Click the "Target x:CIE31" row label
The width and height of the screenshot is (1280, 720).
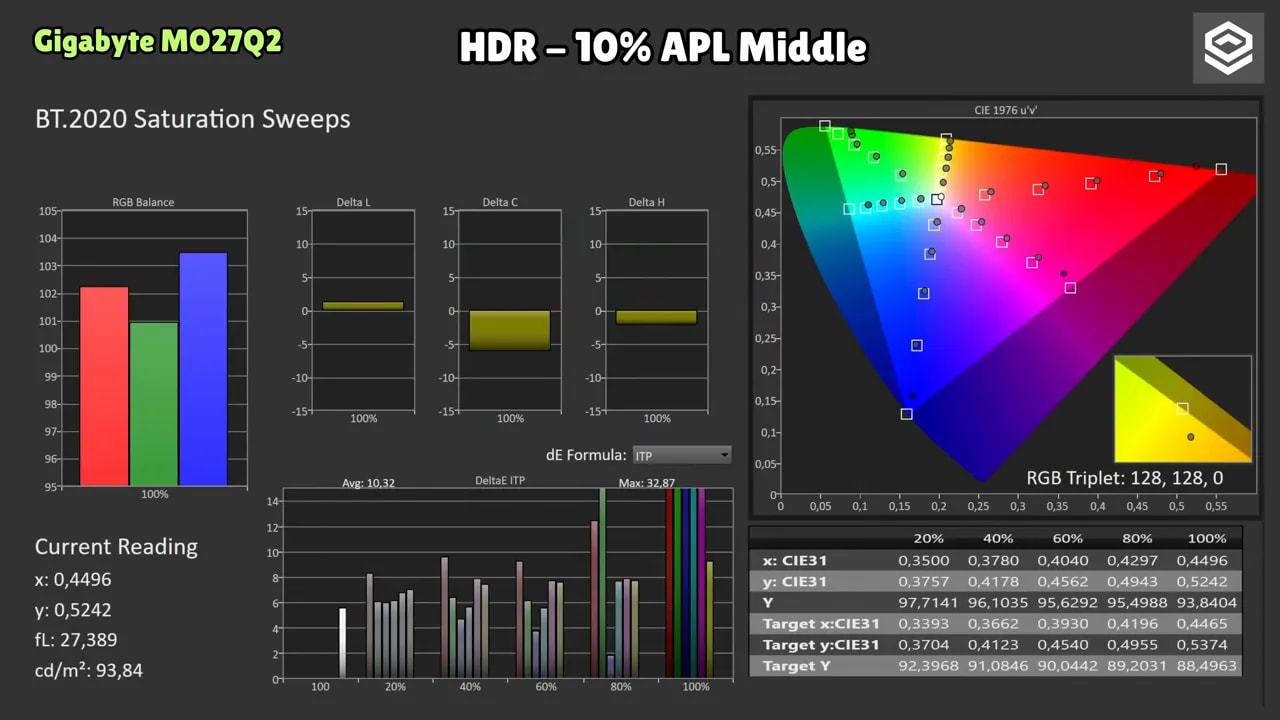[x=821, y=623]
